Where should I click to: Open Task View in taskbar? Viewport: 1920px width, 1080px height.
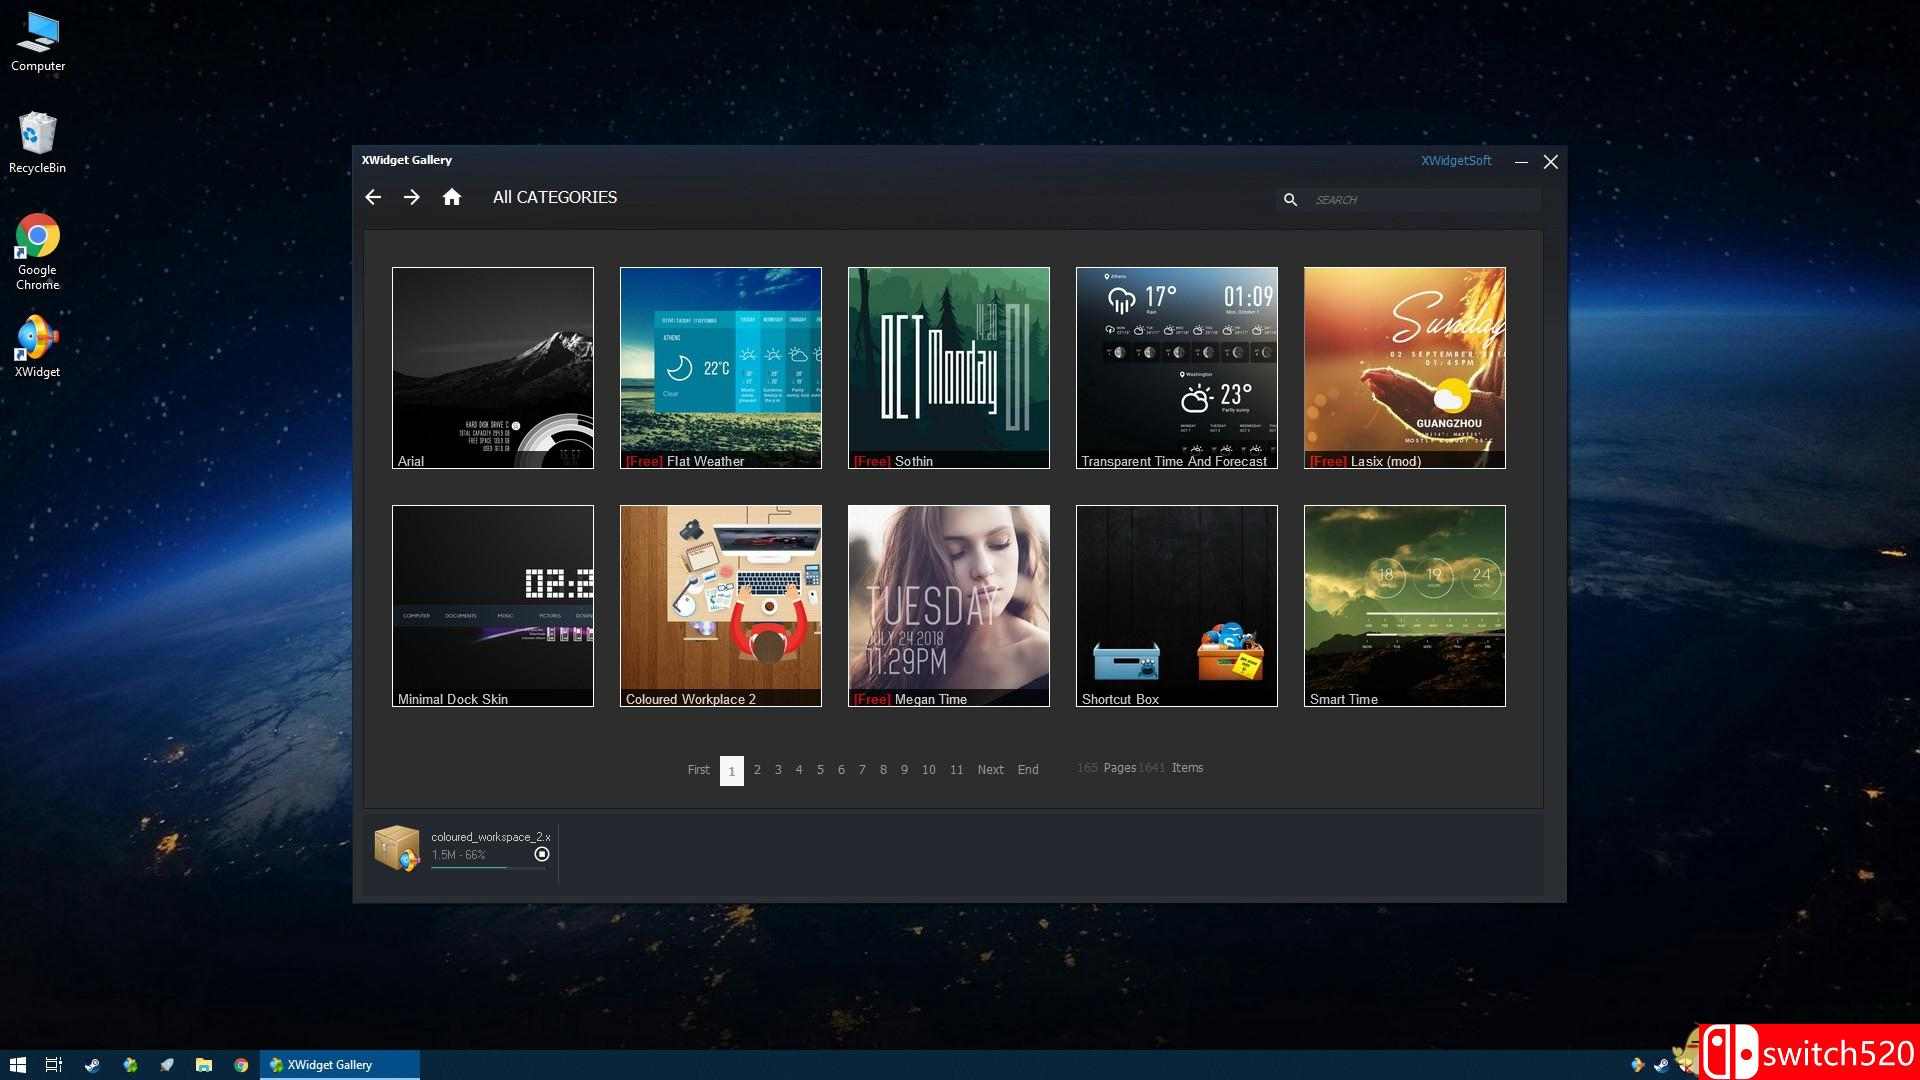click(x=54, y=1065)
